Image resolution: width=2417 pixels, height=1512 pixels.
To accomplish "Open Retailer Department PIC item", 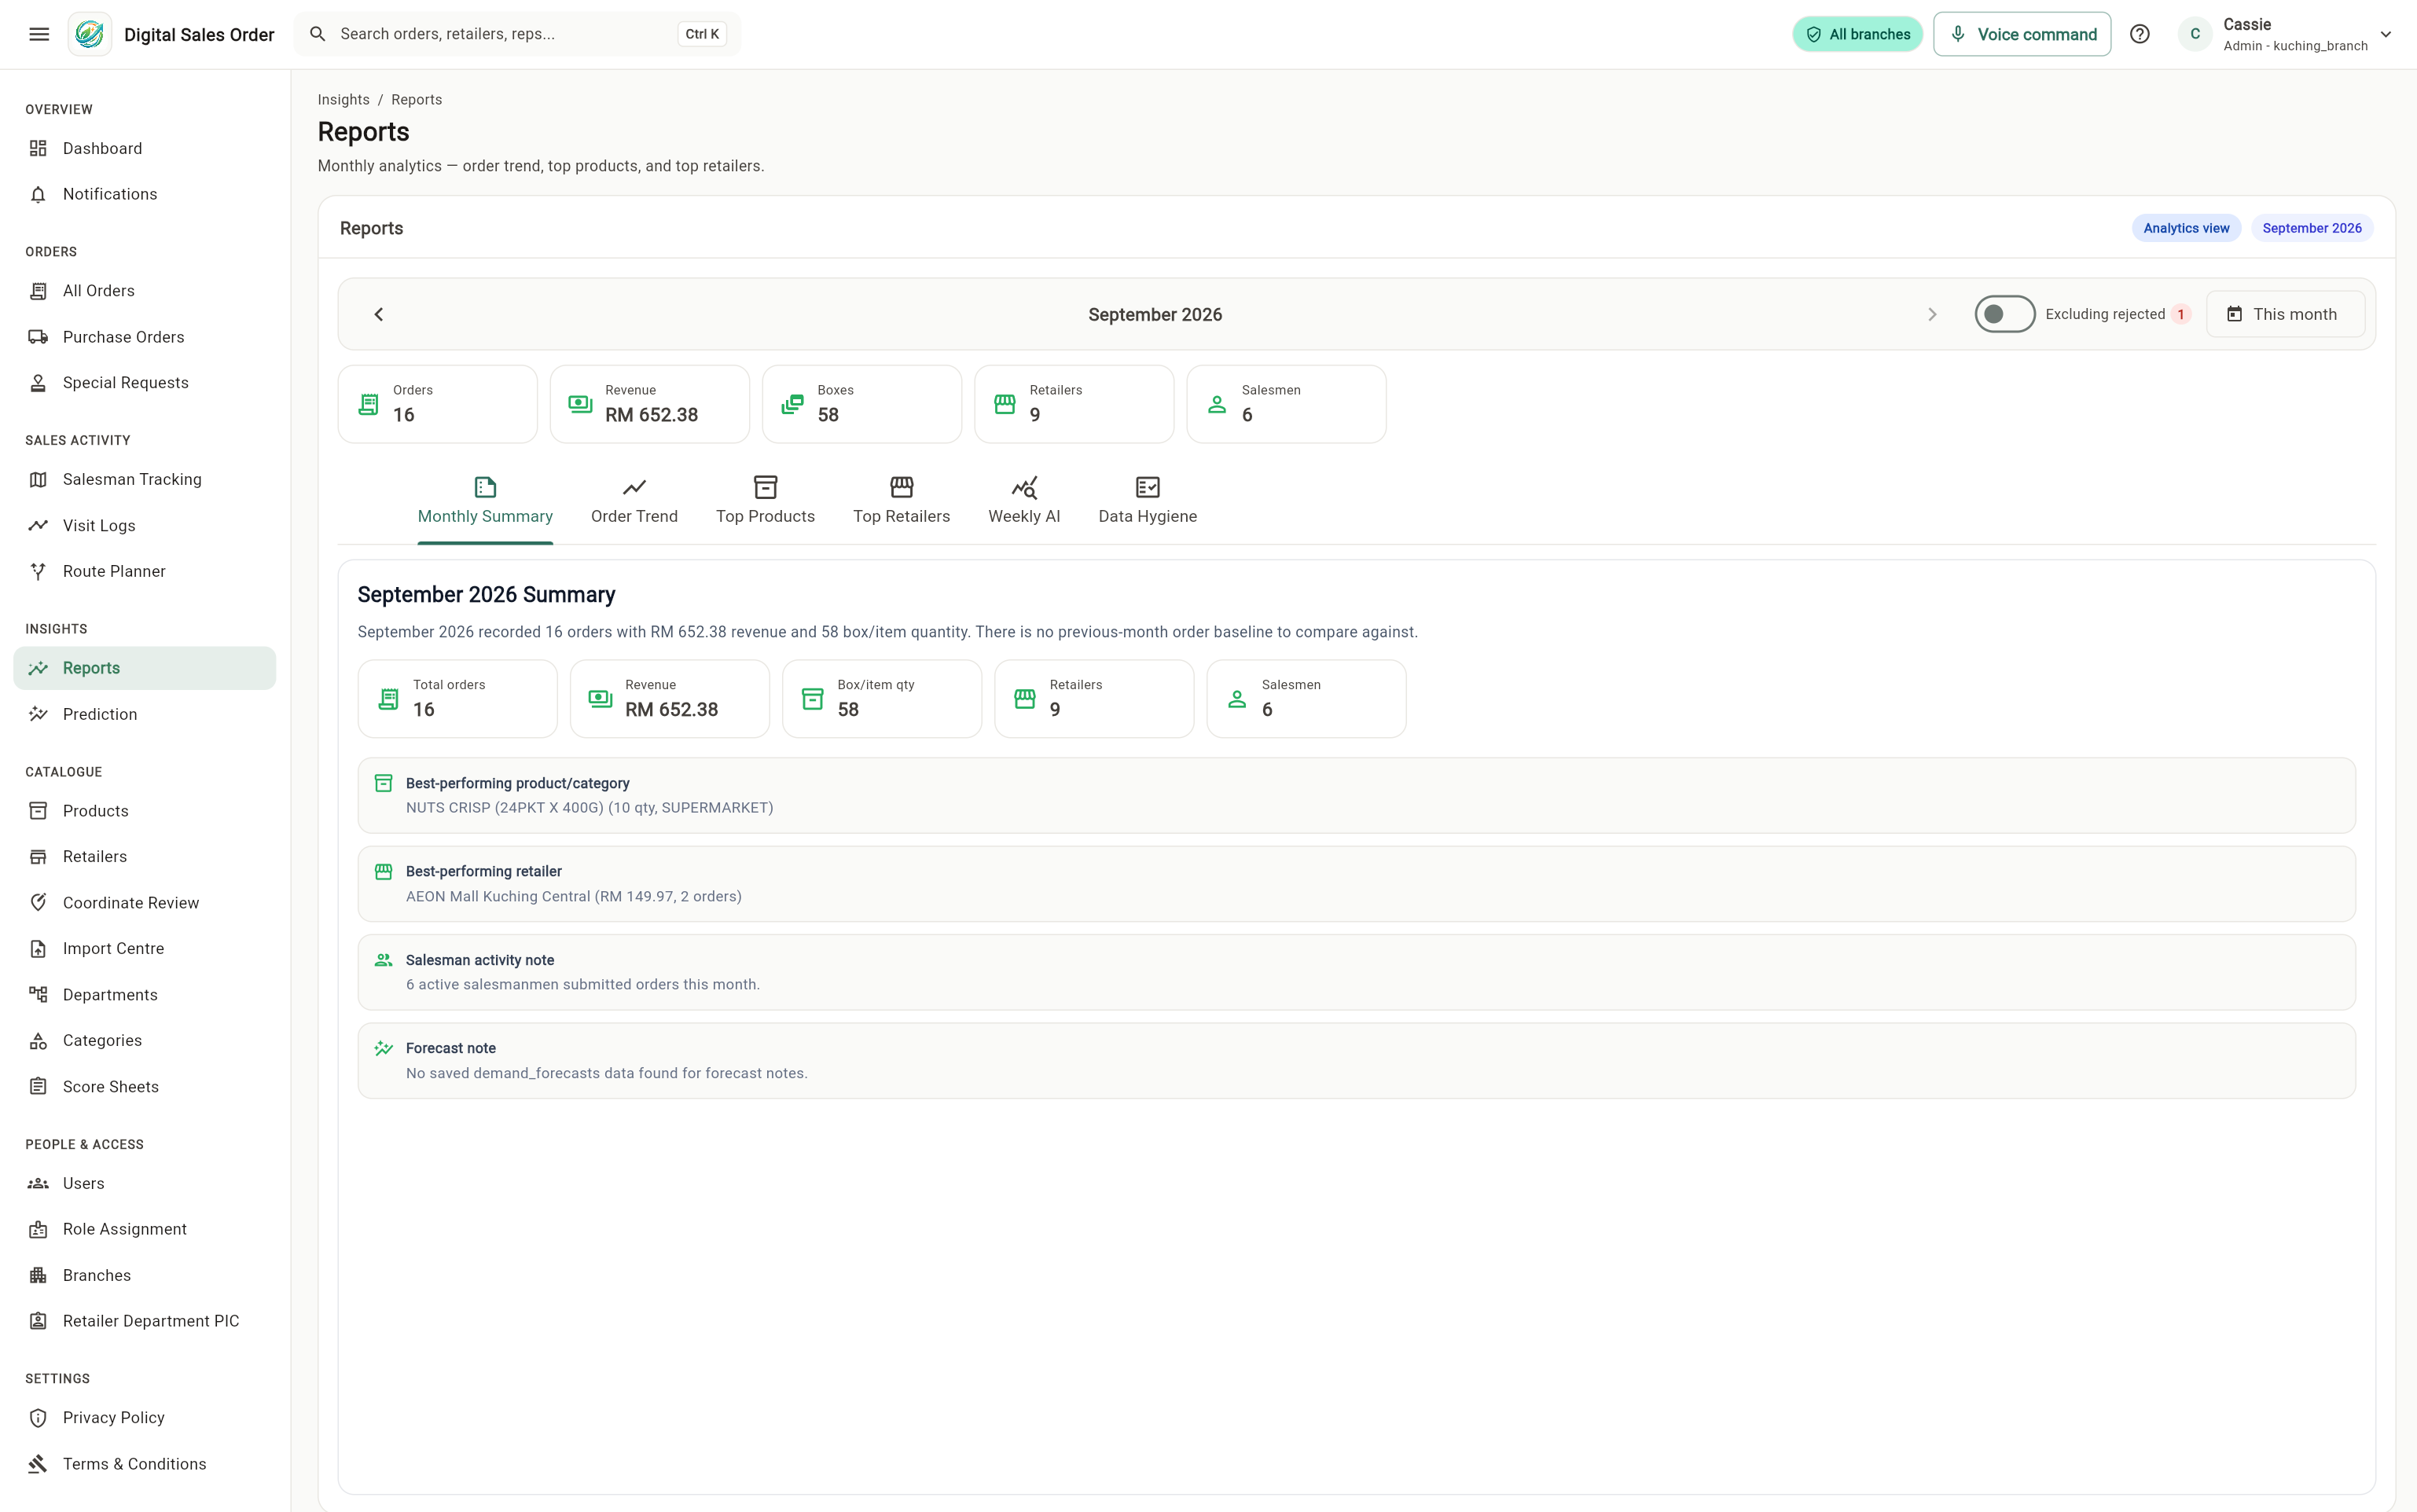I will 144,1321.
